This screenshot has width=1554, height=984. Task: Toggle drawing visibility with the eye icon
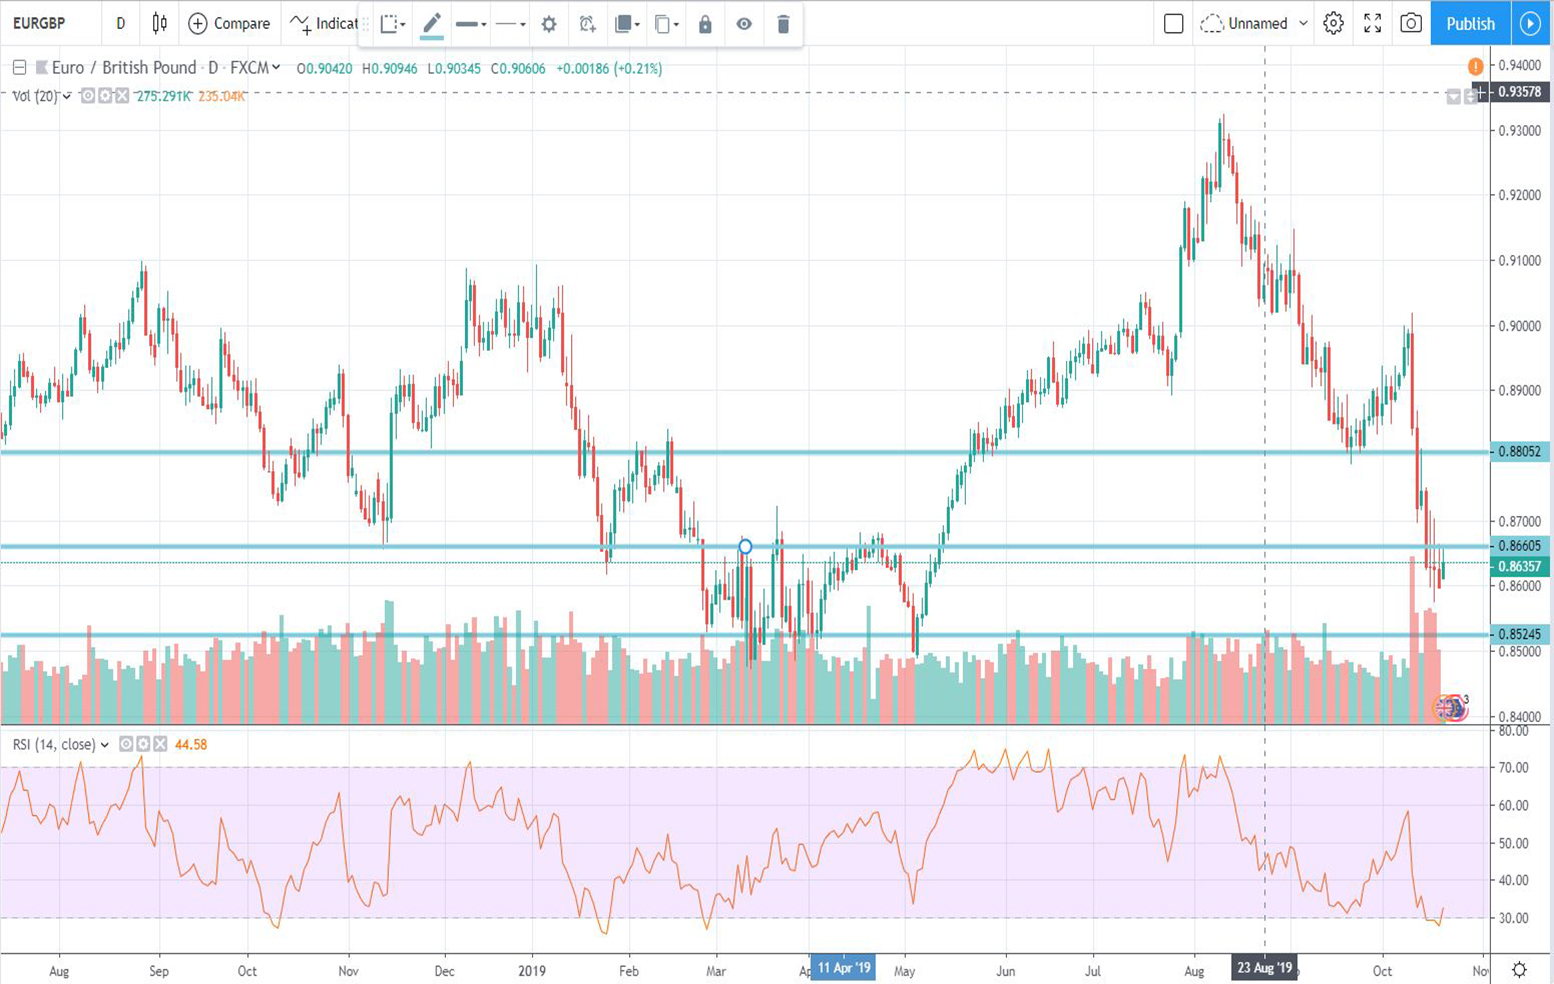pos(744,24)
